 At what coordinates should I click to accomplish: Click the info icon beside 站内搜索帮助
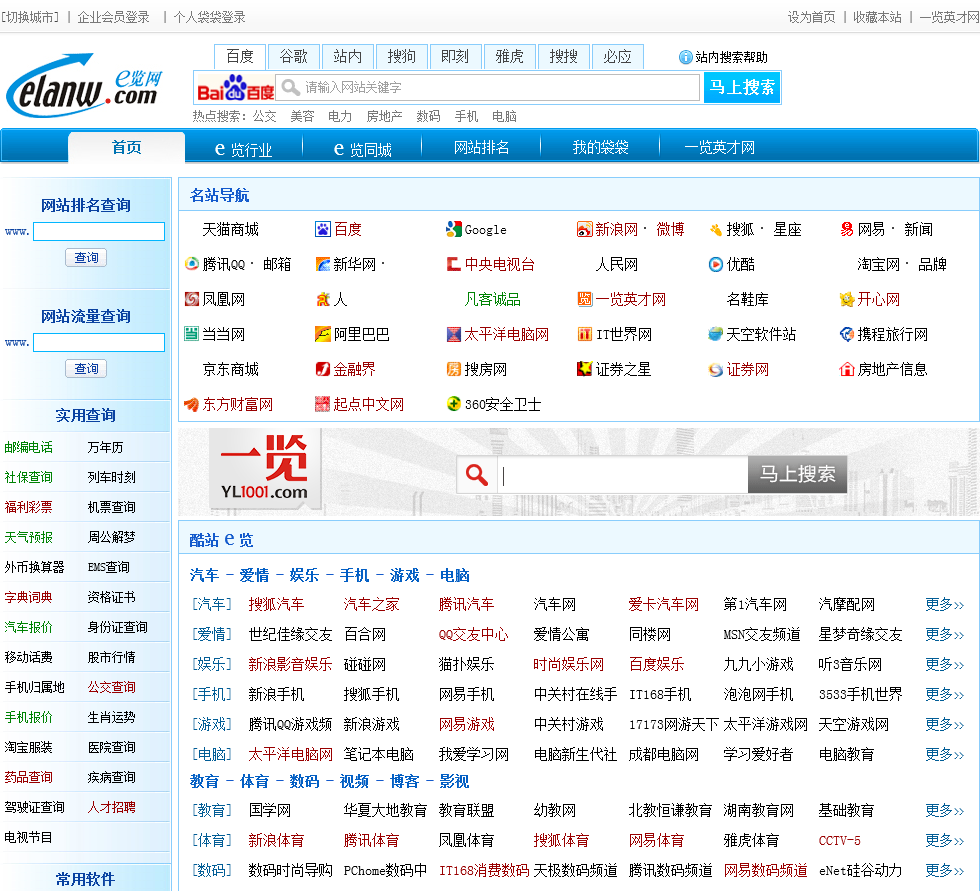click(x=686, y=57)
